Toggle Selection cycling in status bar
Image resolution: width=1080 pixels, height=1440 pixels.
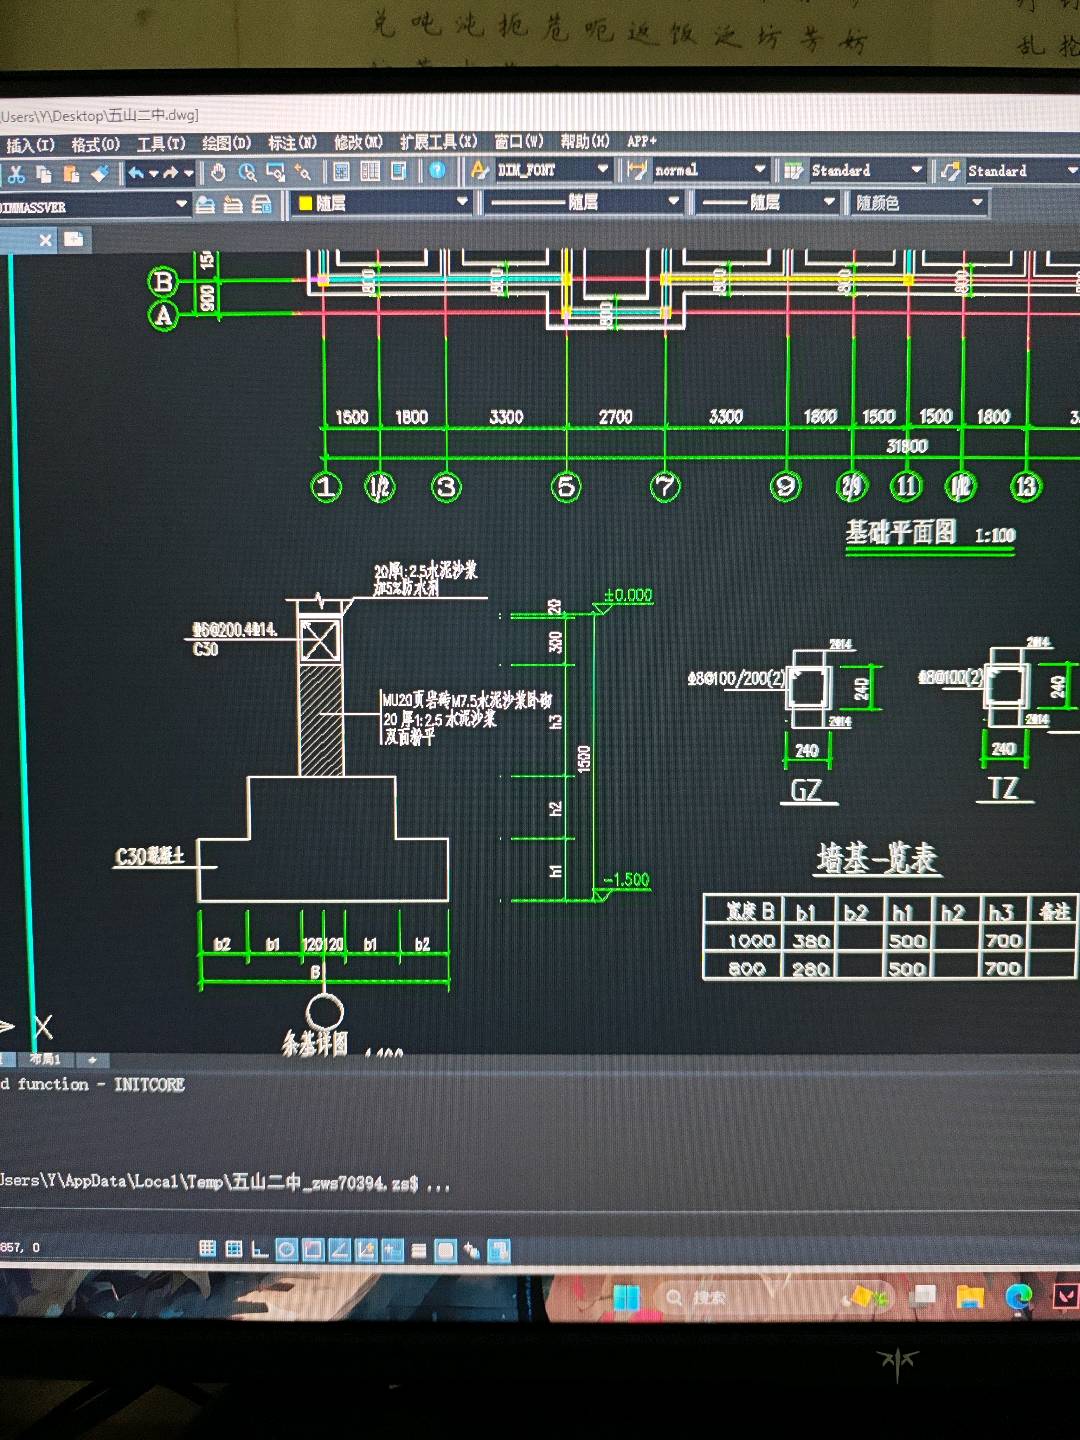pyautogui.click(x=472, y=1250)
